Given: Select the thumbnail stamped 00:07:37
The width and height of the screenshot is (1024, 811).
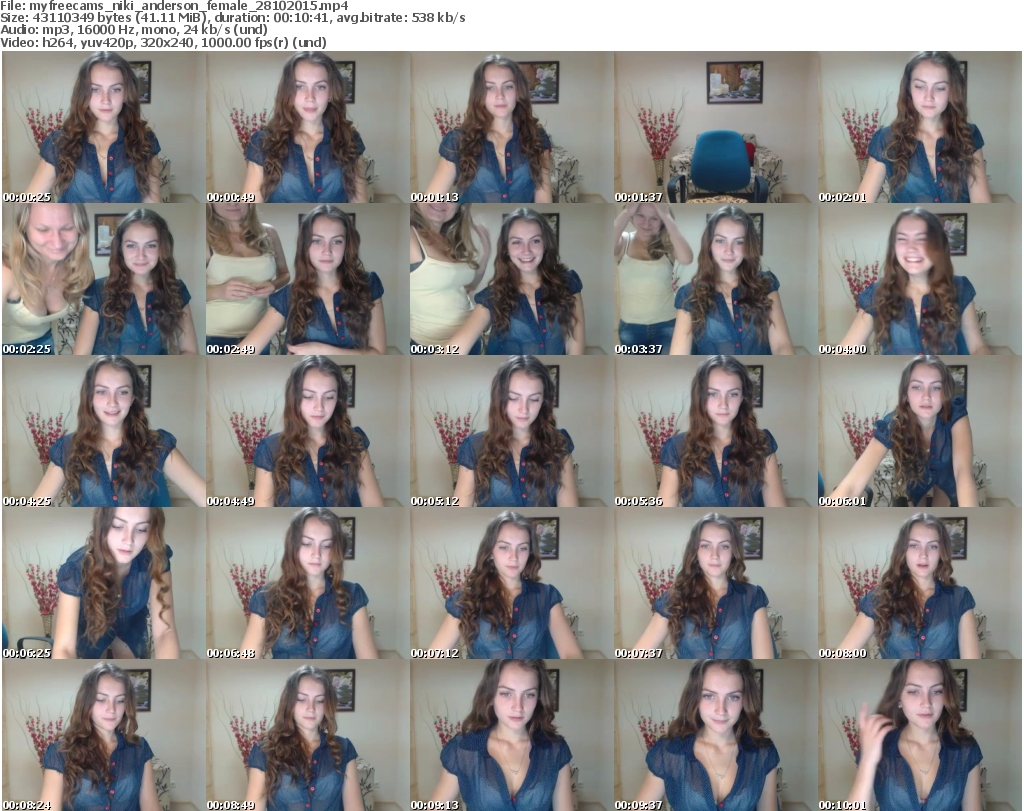Looking at the screenshot, I should (x=716, y=583).
